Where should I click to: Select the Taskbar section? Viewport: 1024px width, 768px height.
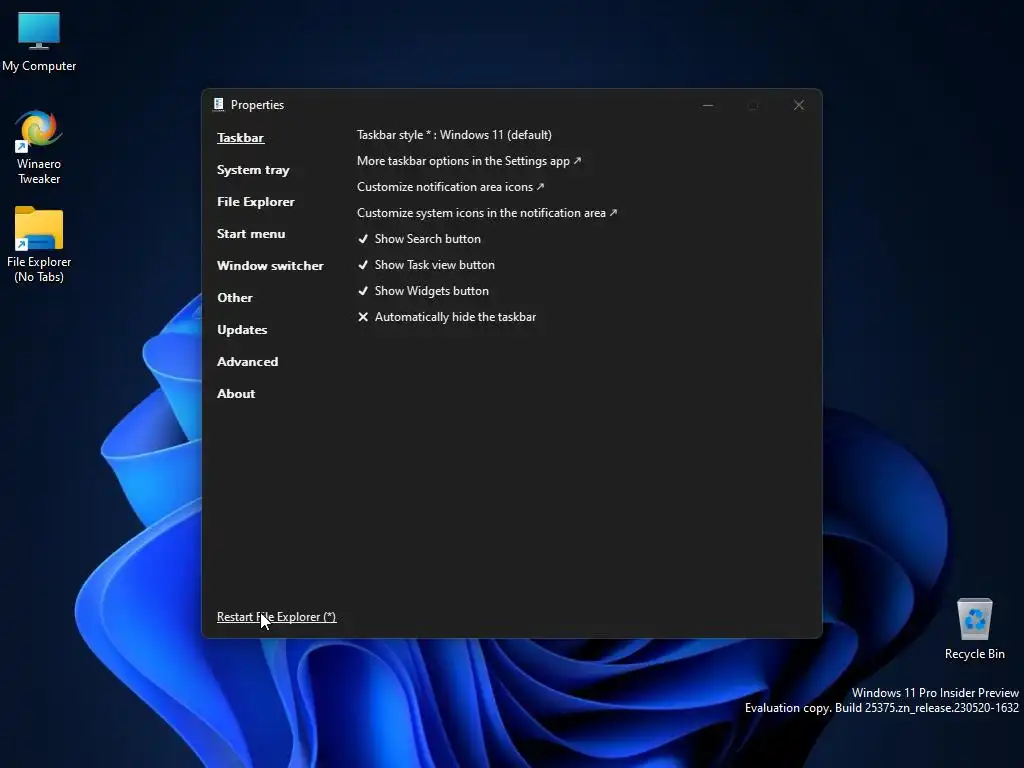coord(240,138)
